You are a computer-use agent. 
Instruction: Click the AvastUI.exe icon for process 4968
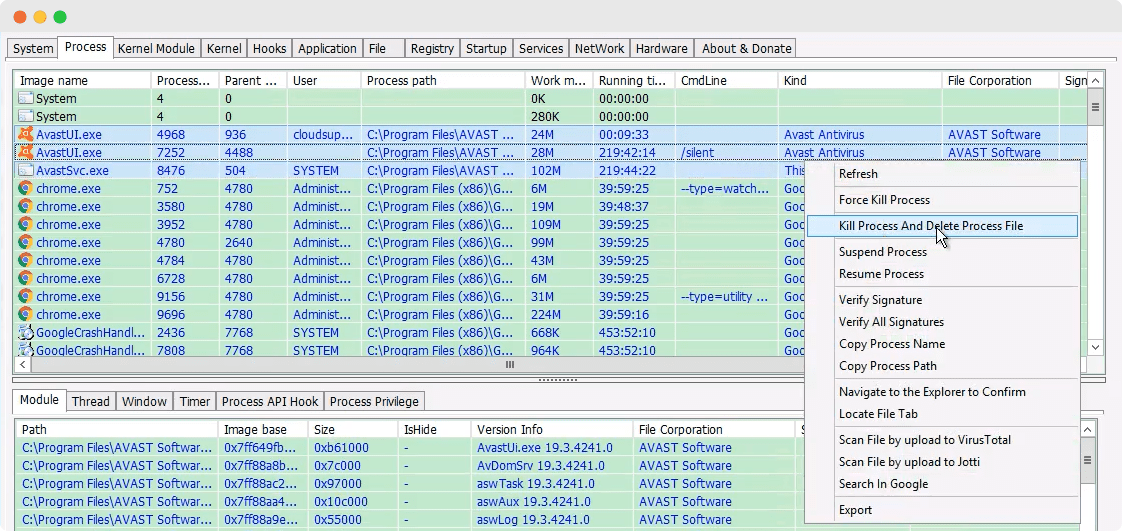[25, 135]
